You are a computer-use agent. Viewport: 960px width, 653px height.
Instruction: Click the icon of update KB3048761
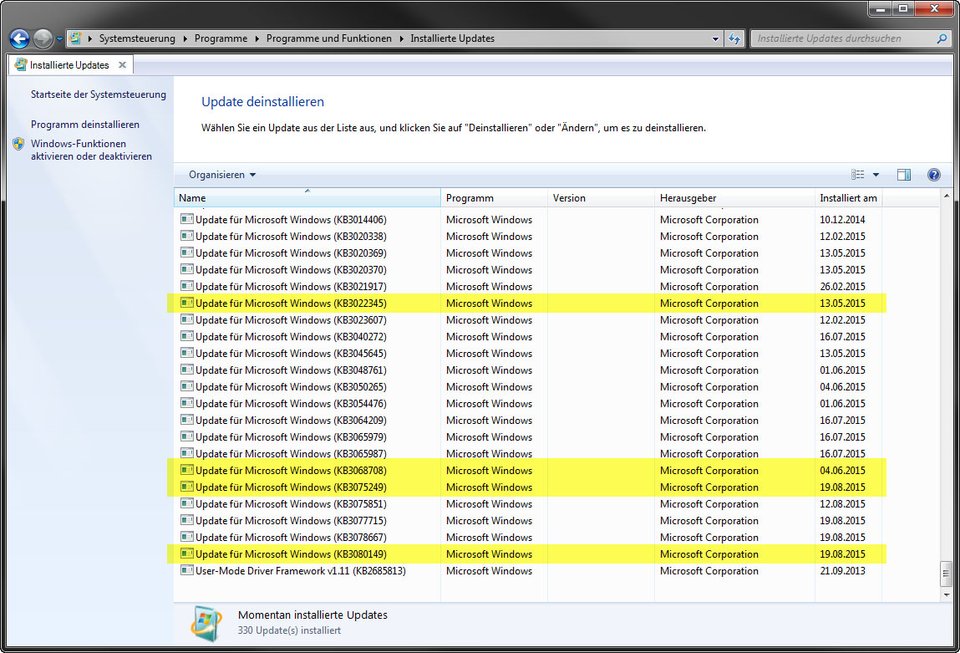pos(187,370)
